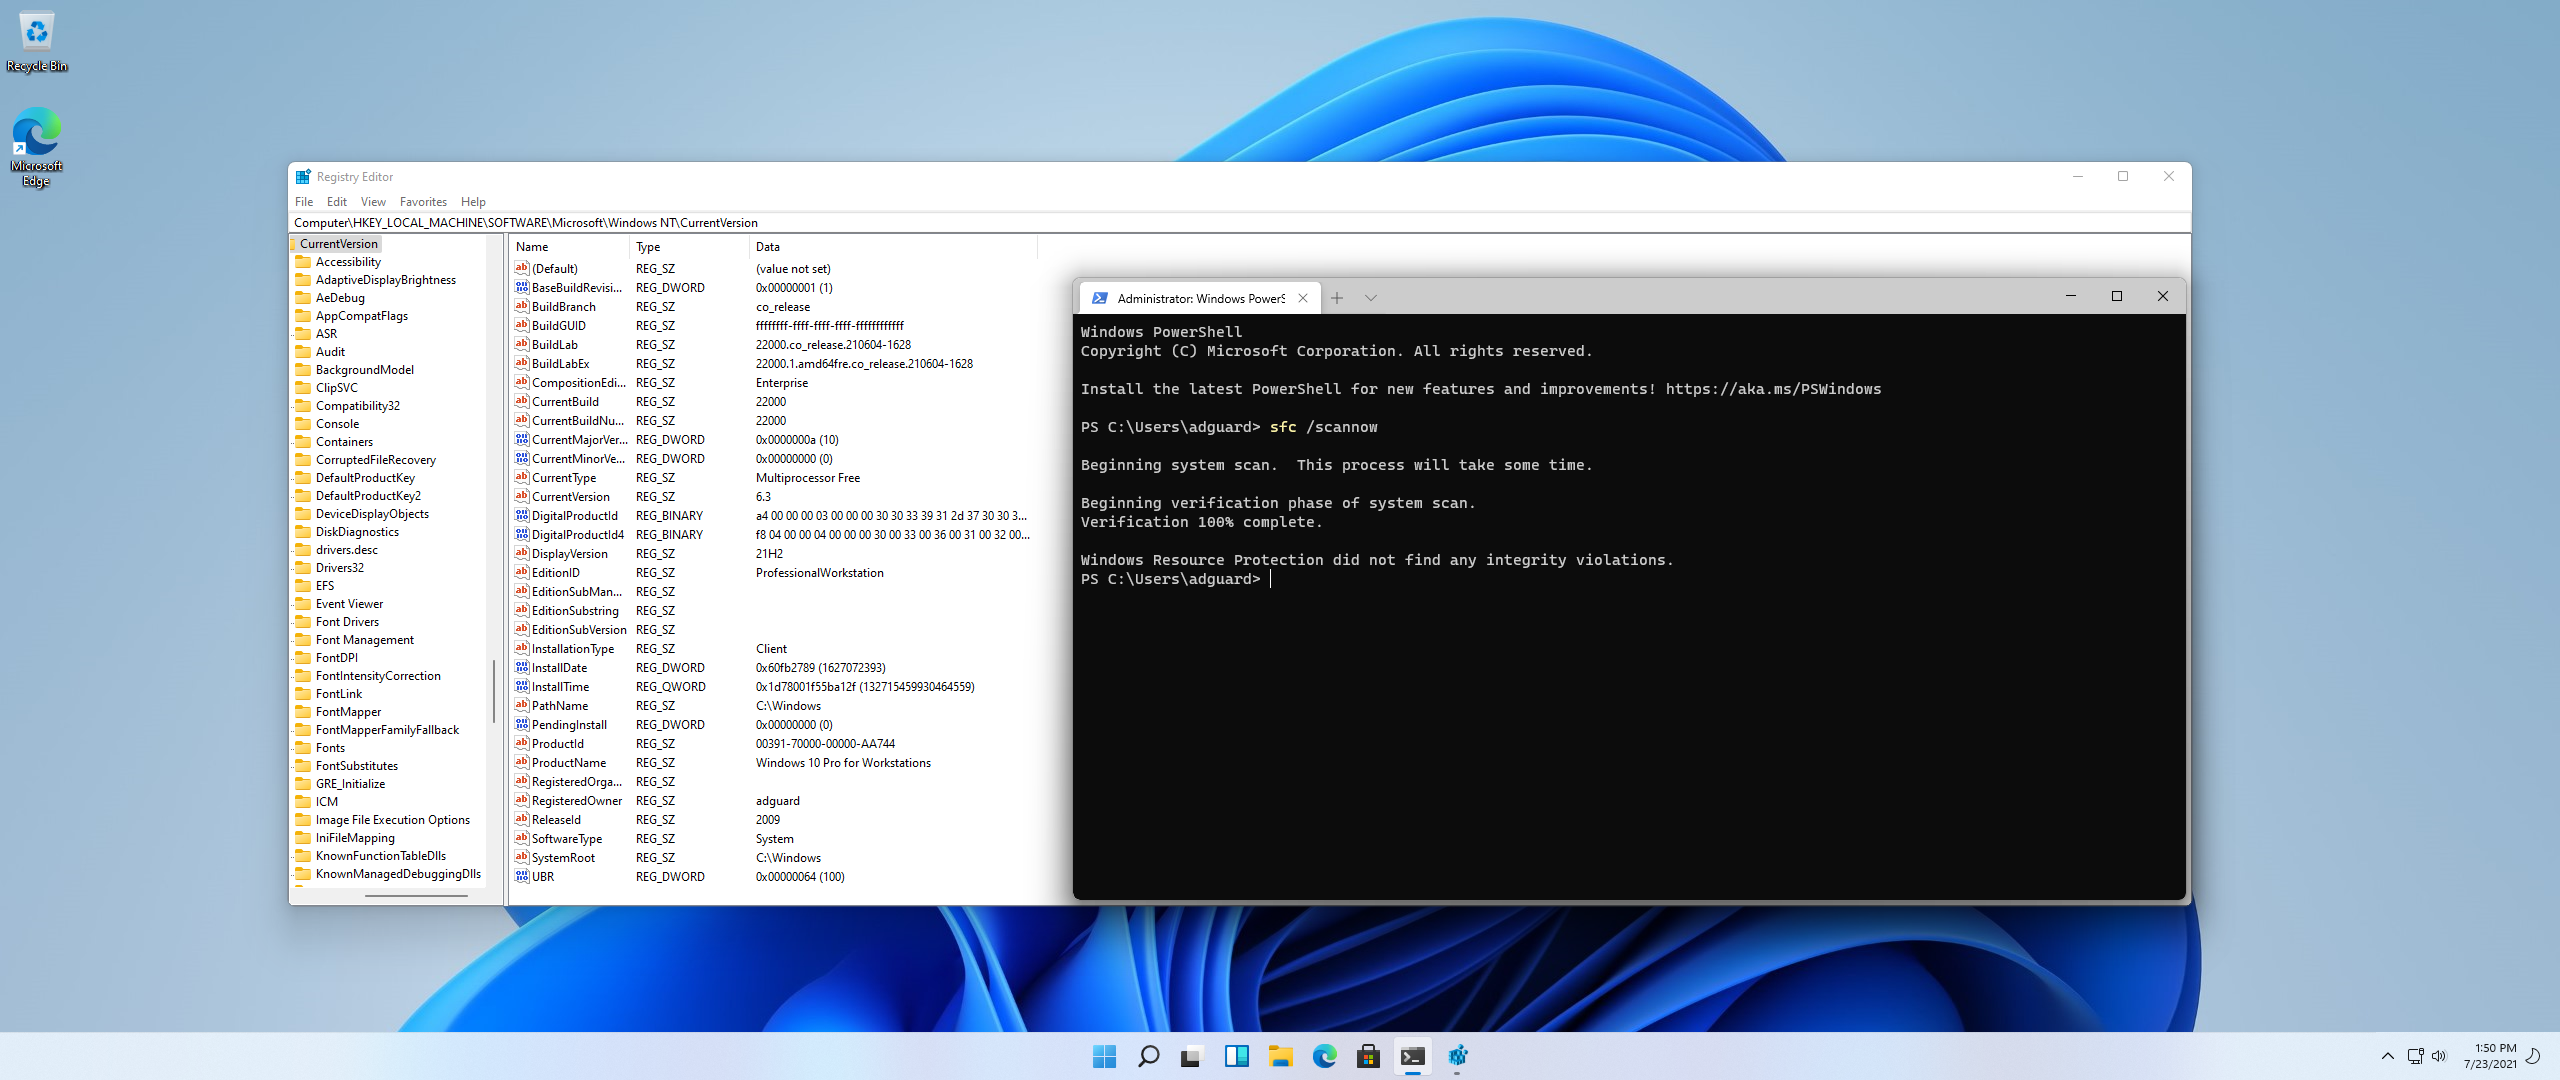Show hidden system tray icons
Viewport: 2560px width, 1080px height.
pyautogui.click(x=2388, y=1056)
